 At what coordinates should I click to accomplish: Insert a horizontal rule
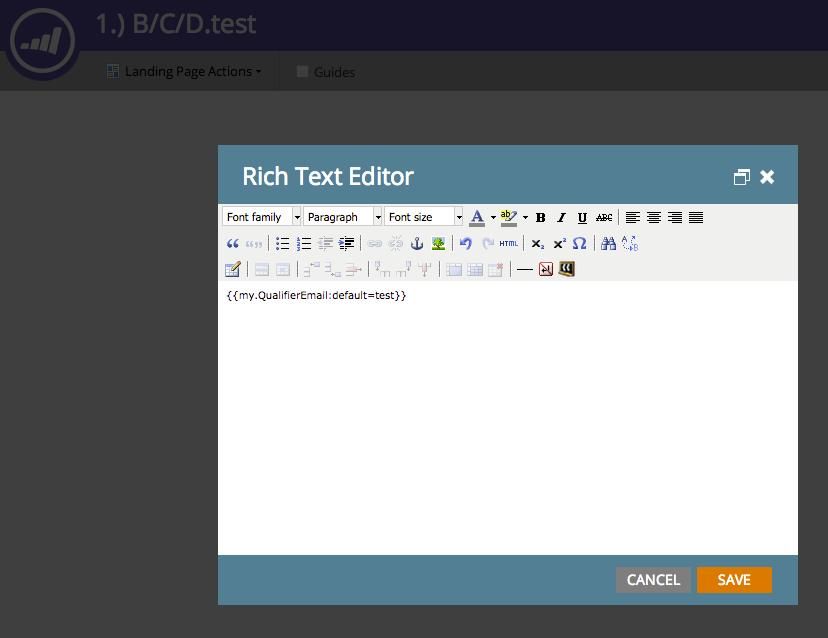[x=524, y=269]
